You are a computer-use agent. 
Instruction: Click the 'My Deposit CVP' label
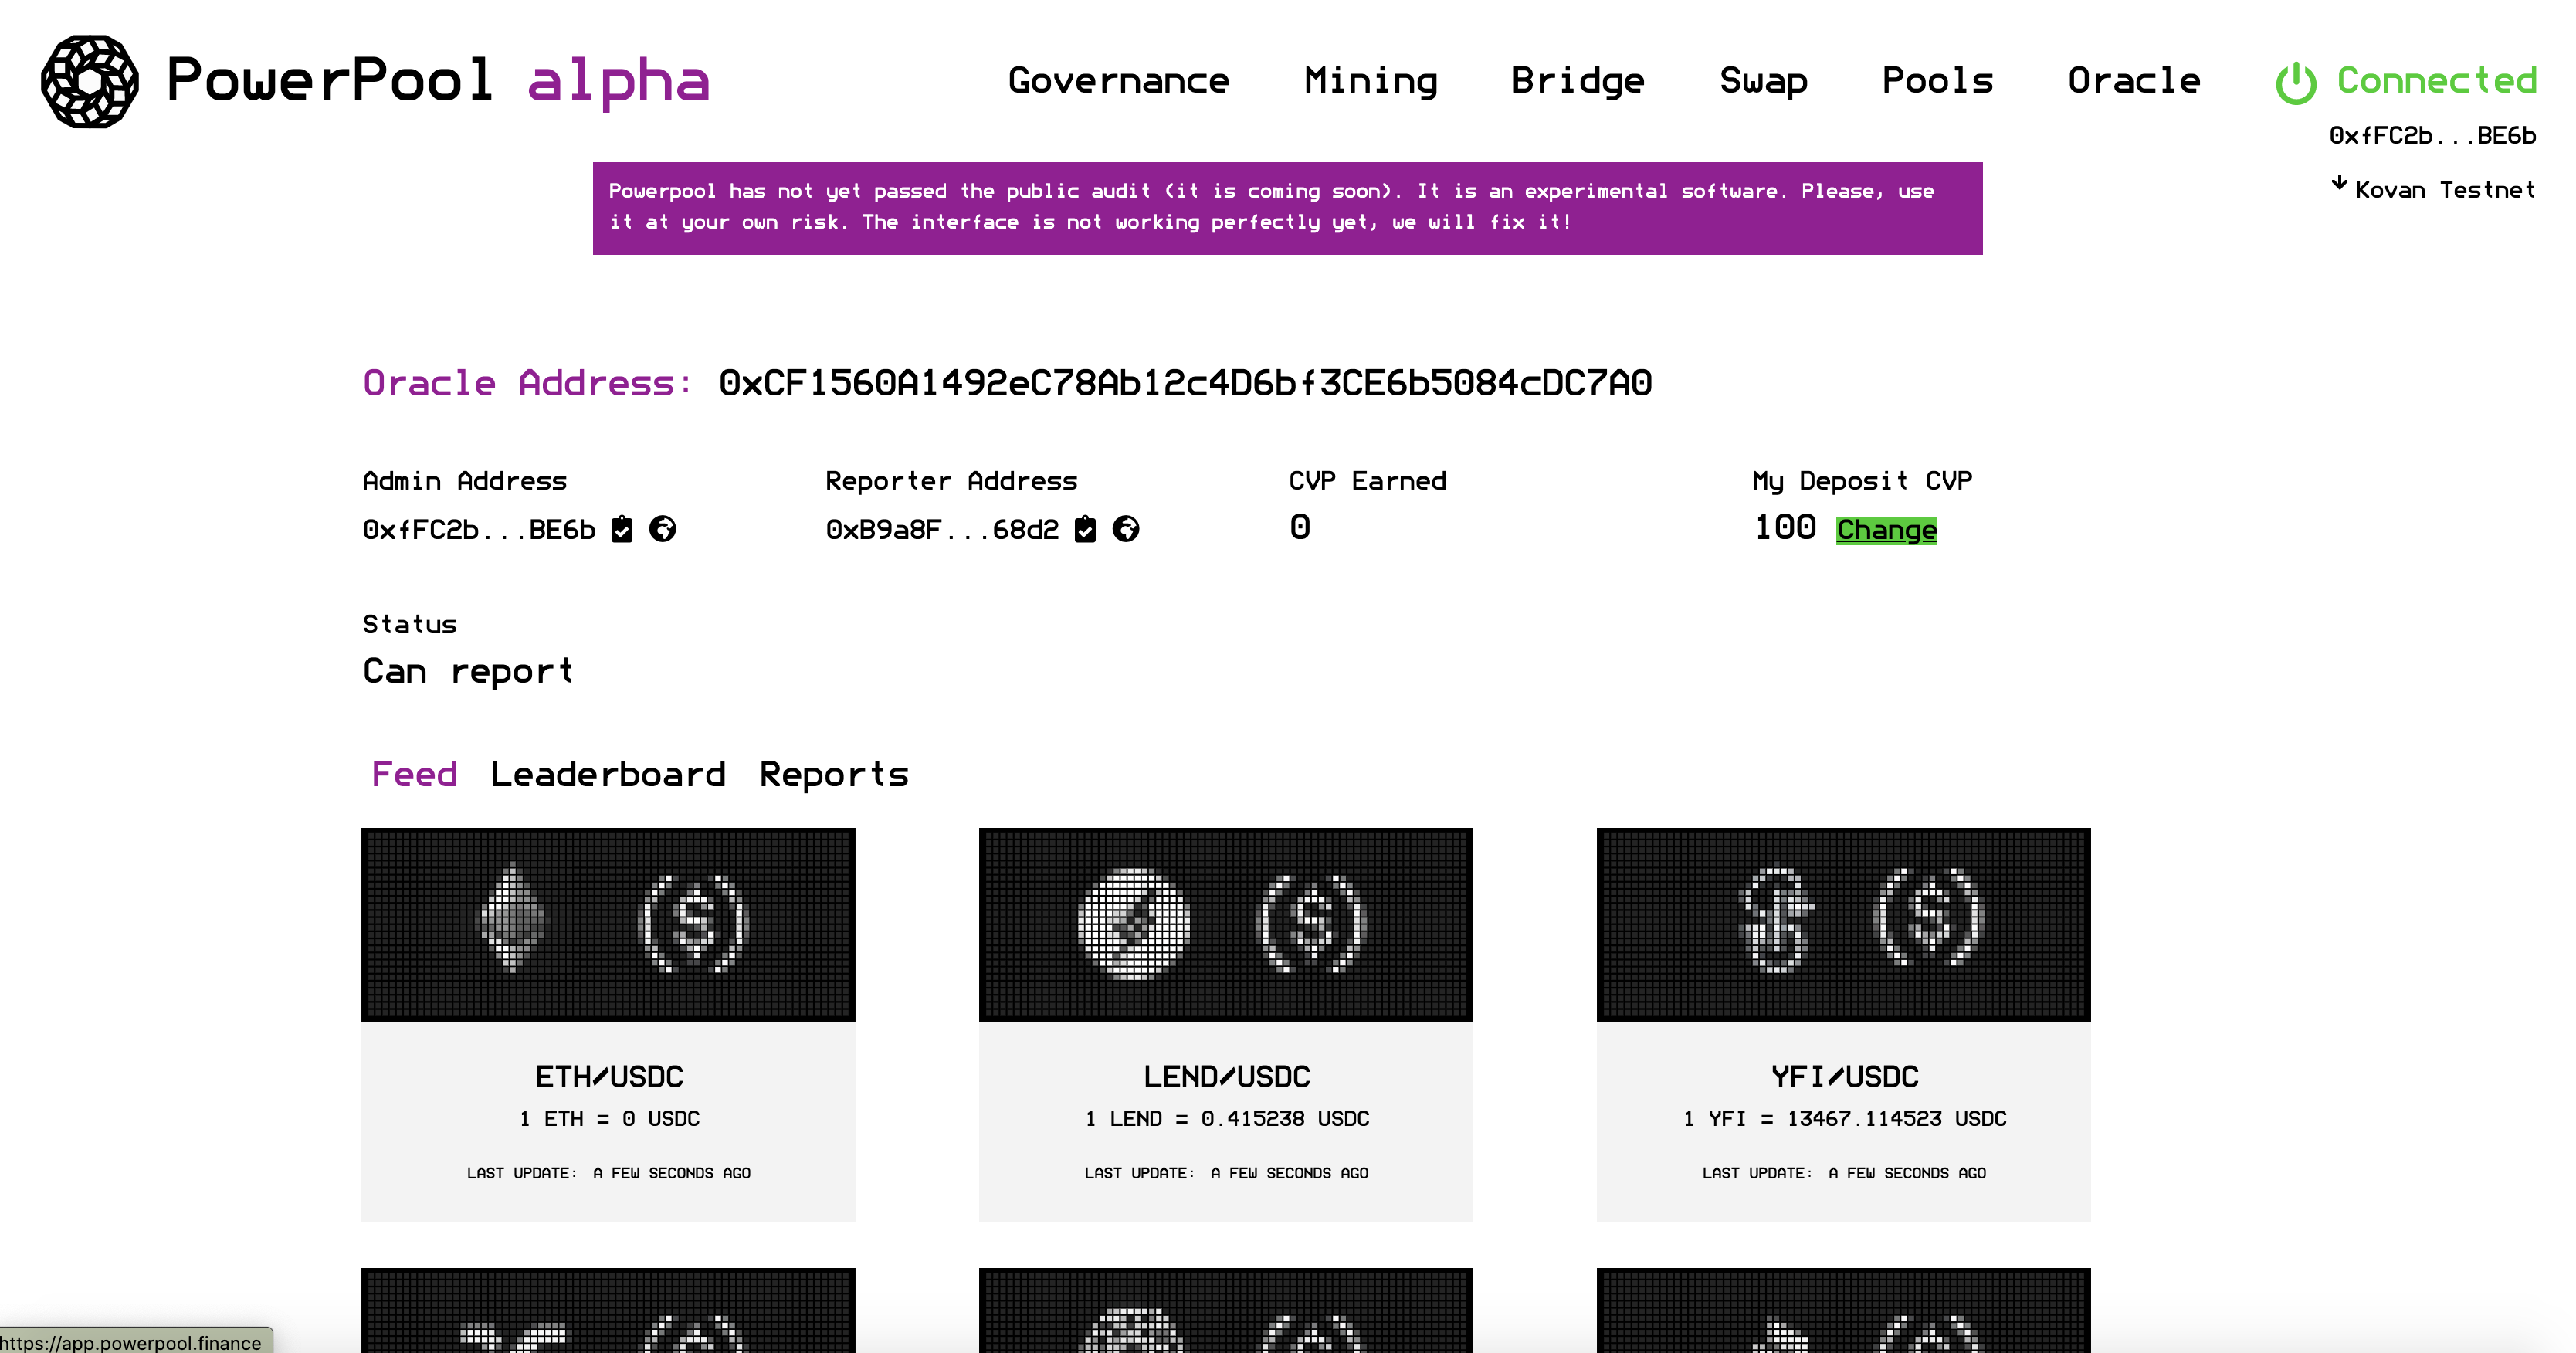[1862, 481]
